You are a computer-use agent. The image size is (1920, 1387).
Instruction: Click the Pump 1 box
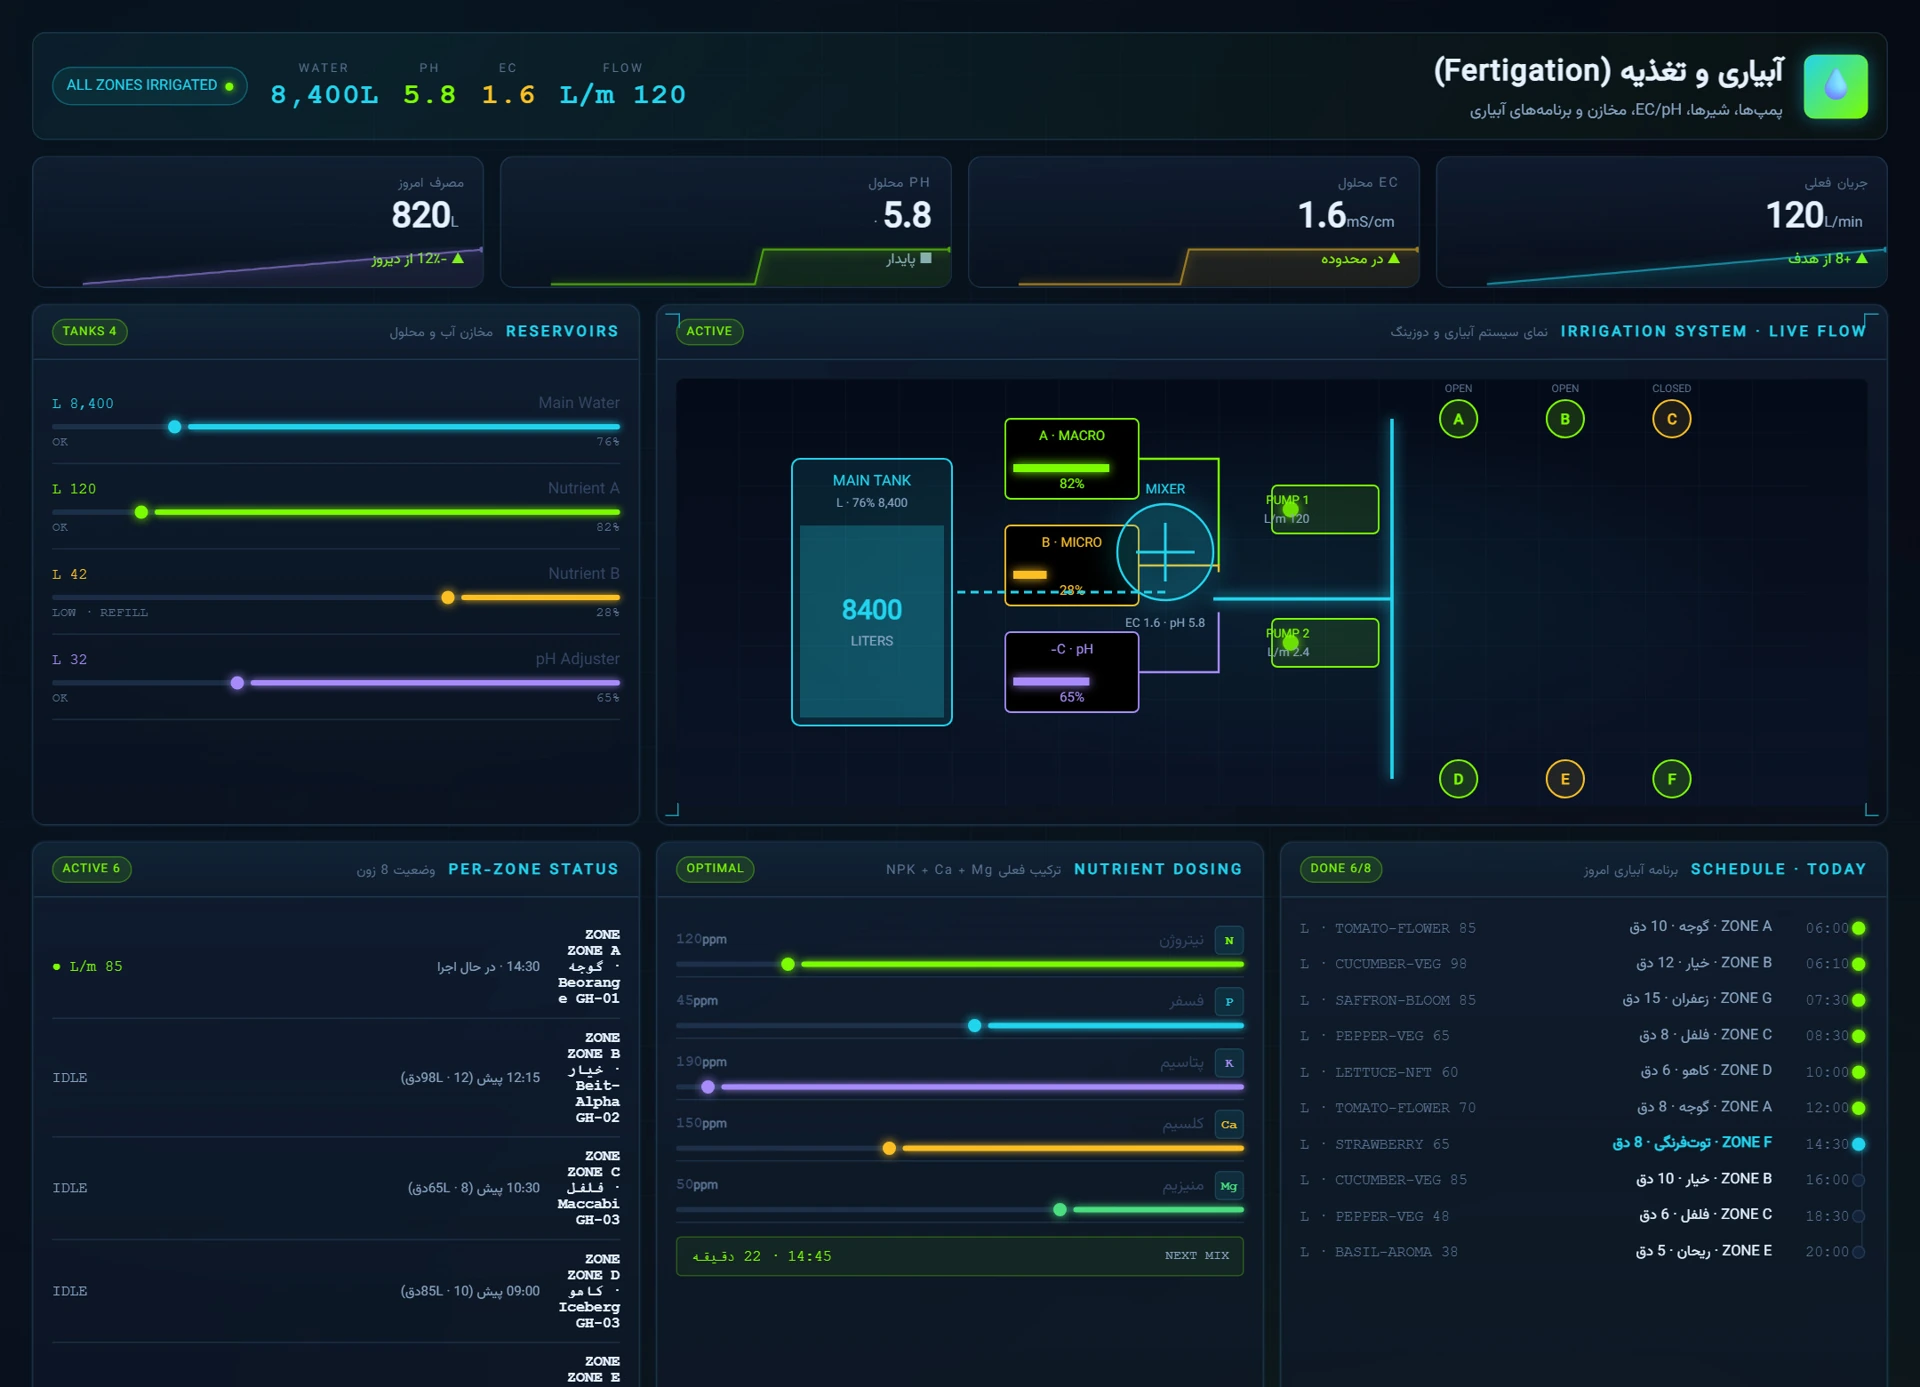coord(1325,509)
